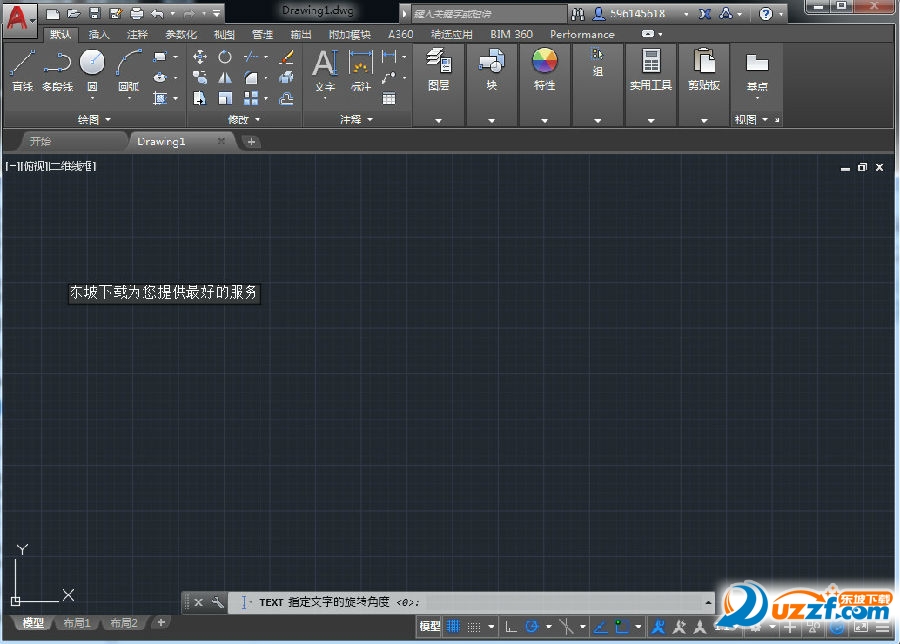Click the binoculars search icon
The width and height of the screenshot is (900, 644).
click(577, 14)
